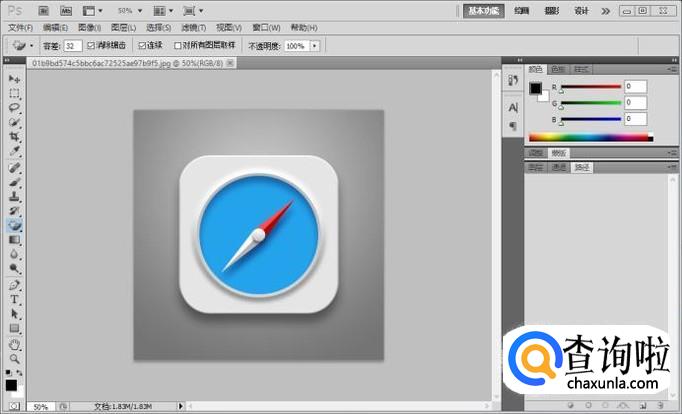
Task: Select the Move tool
Action: 14,79
